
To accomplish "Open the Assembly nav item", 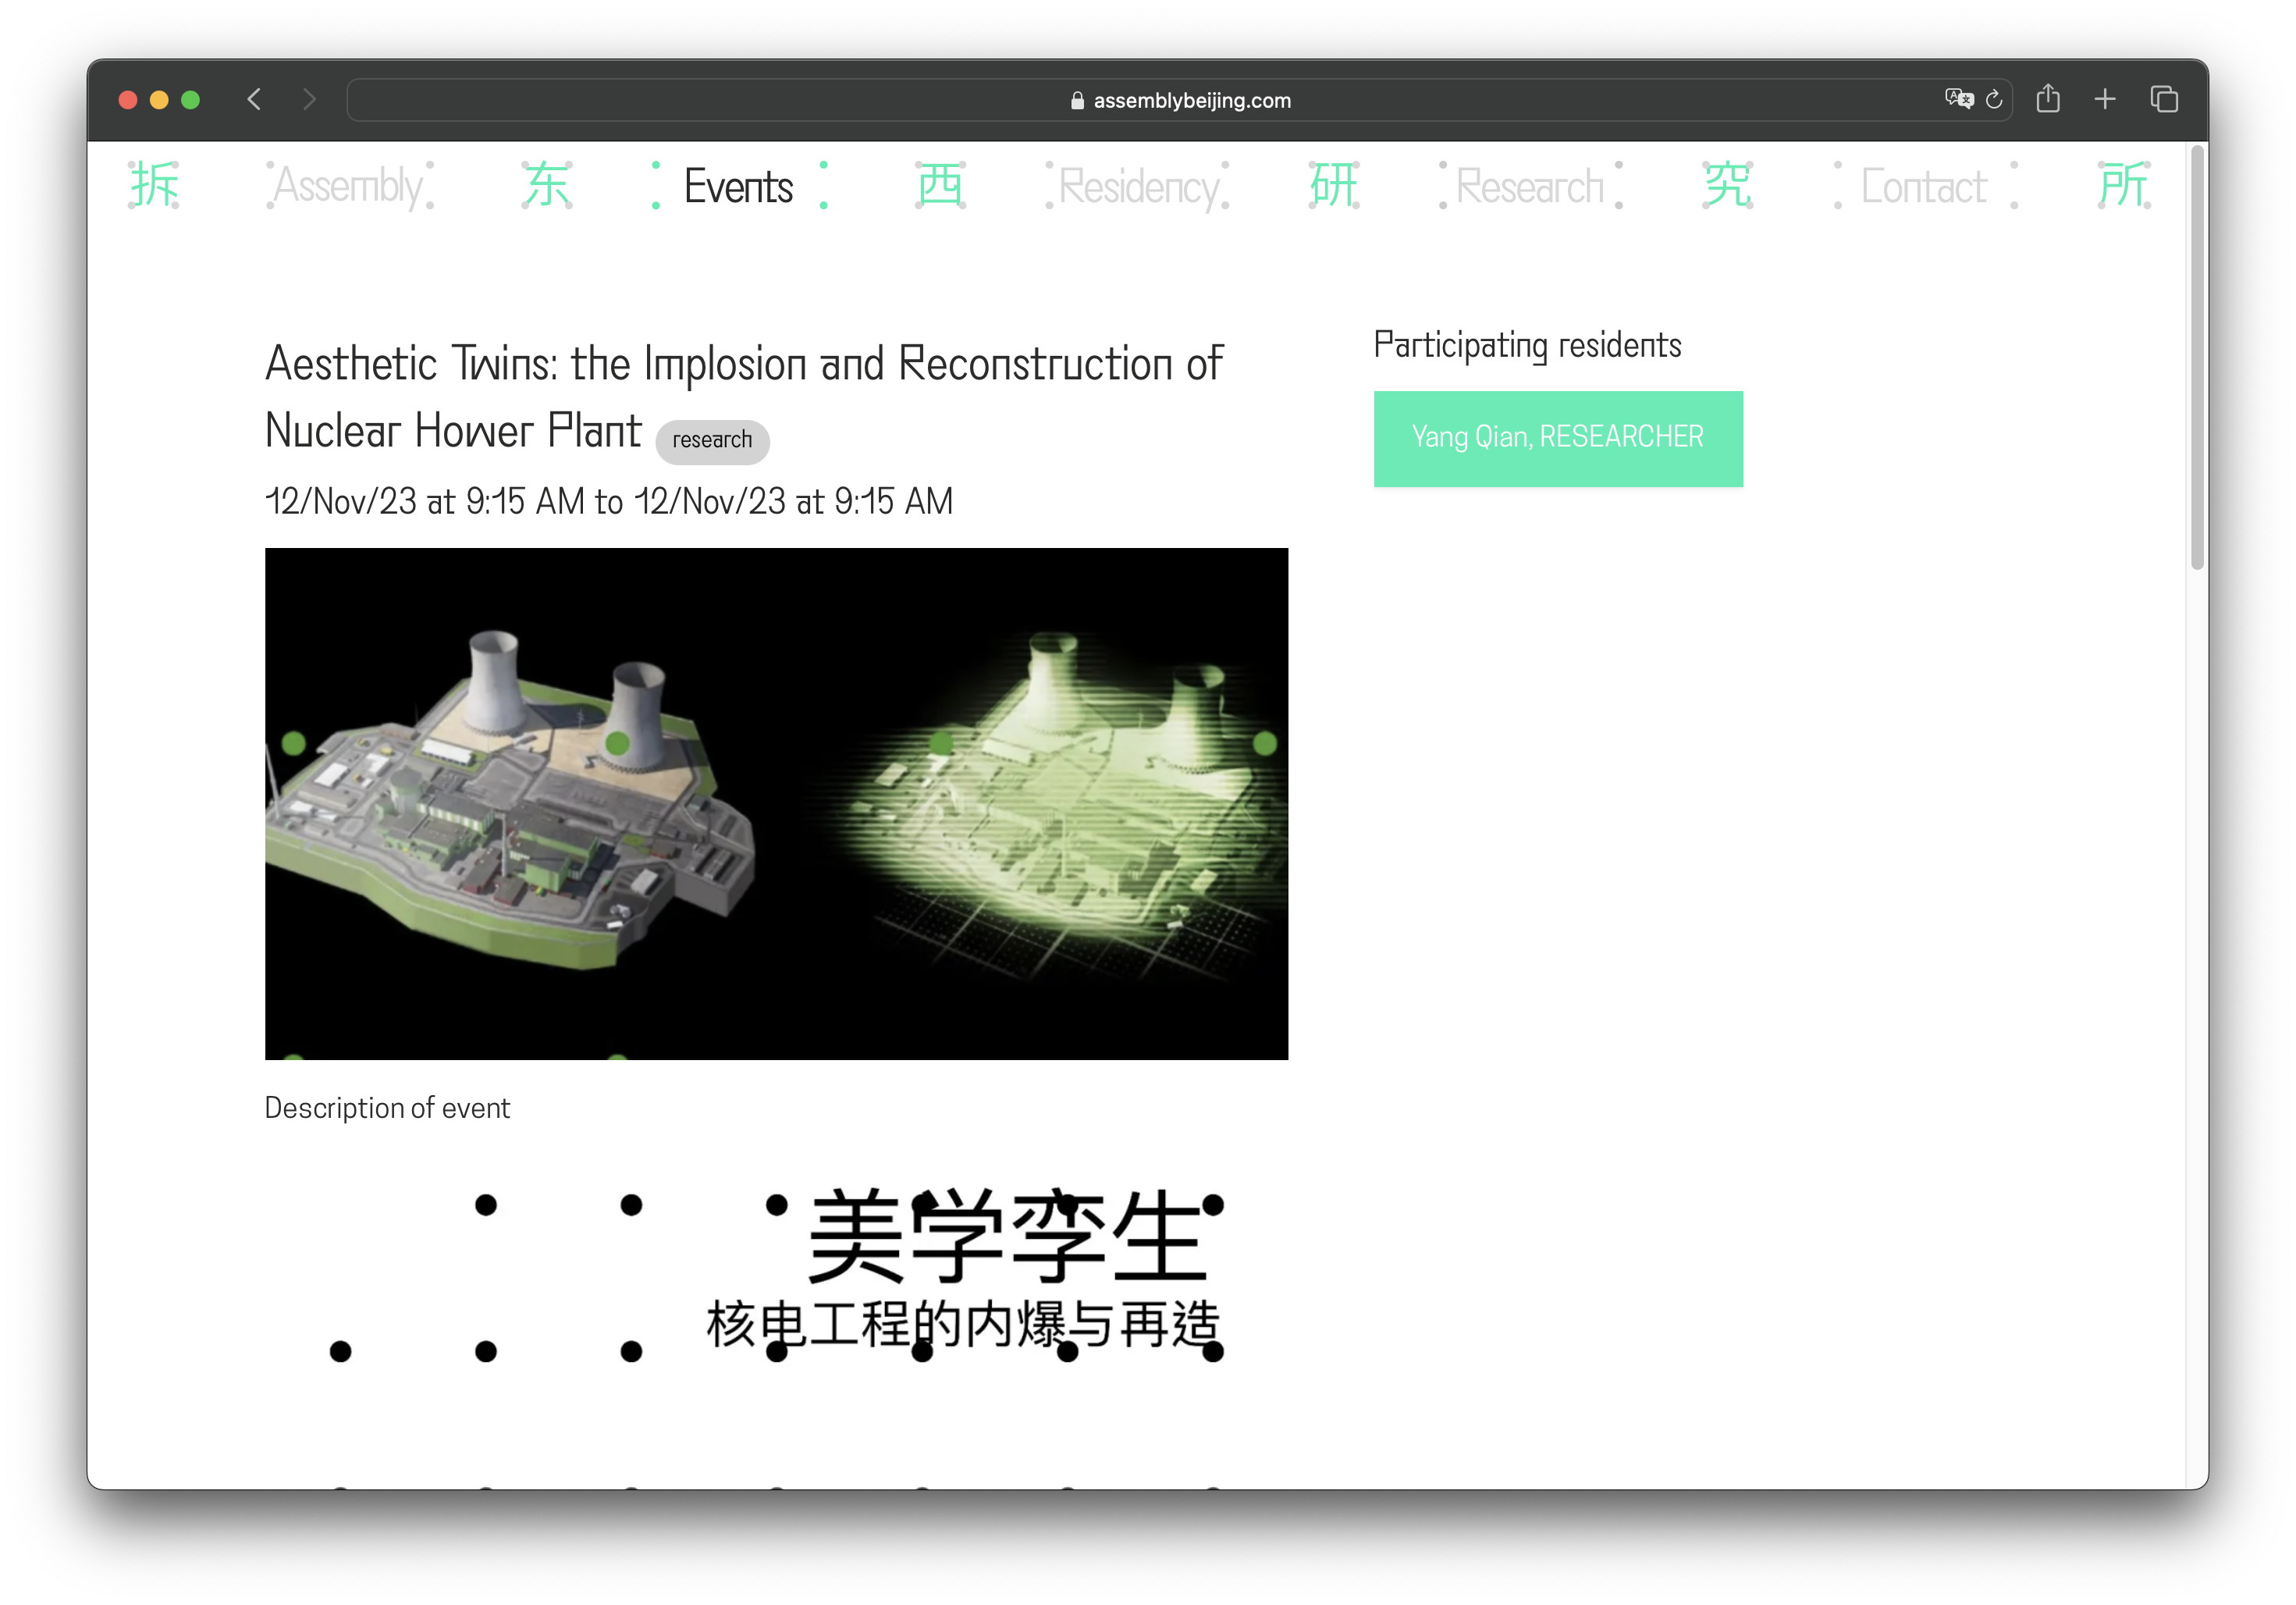I will click(349, 186).
